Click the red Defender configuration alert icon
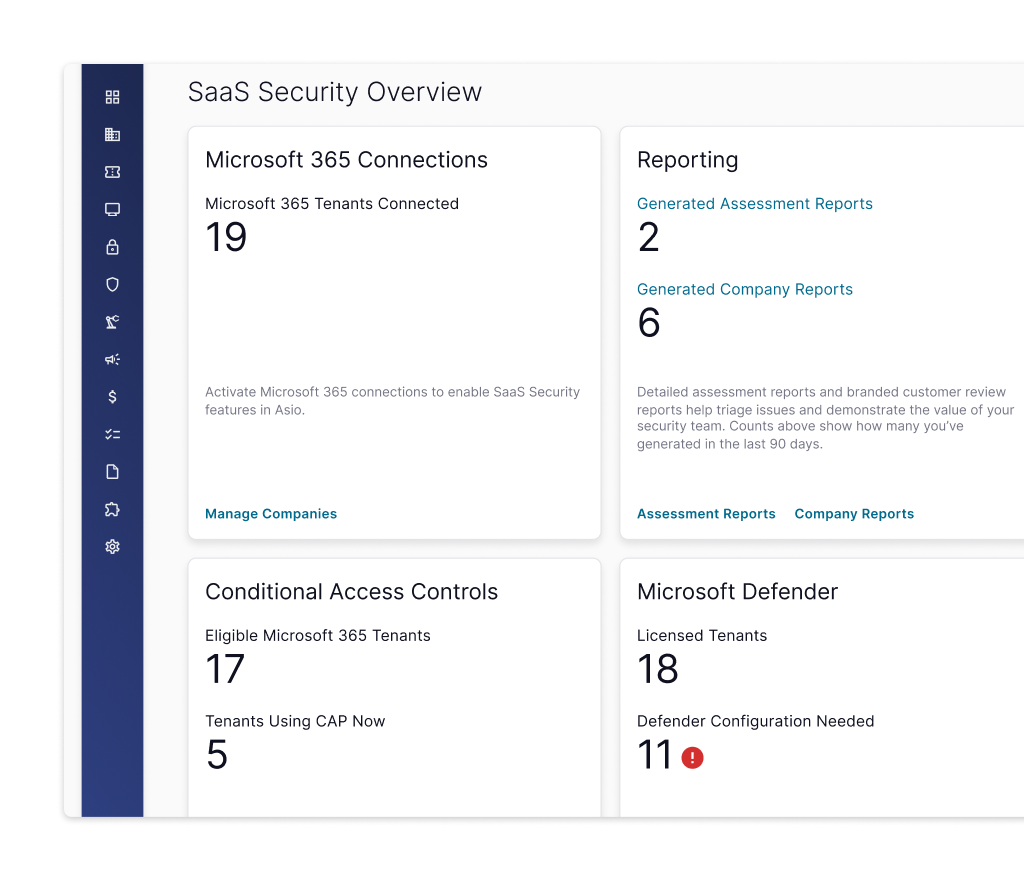 pyautogui.click(x=692, y=758)
